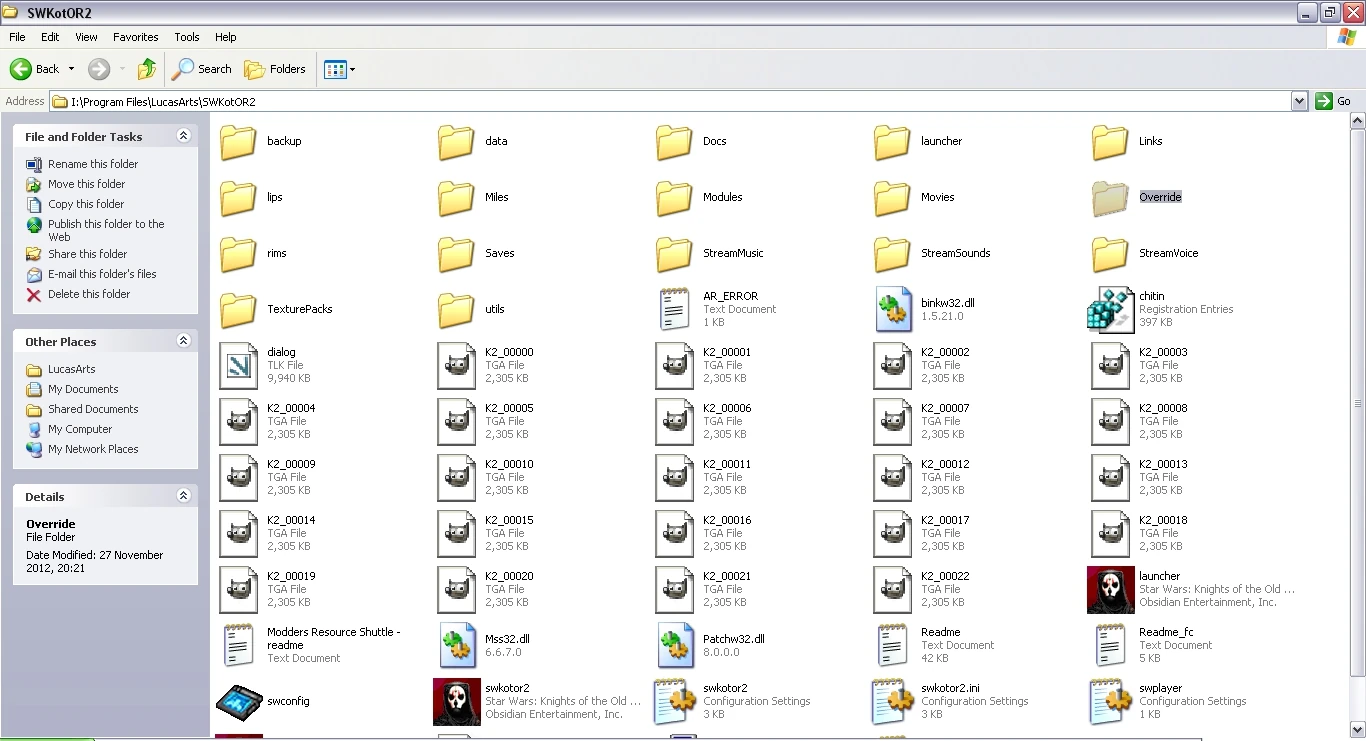Open the File menu
Screen dimensions: 1366x741
coord(17,37)
